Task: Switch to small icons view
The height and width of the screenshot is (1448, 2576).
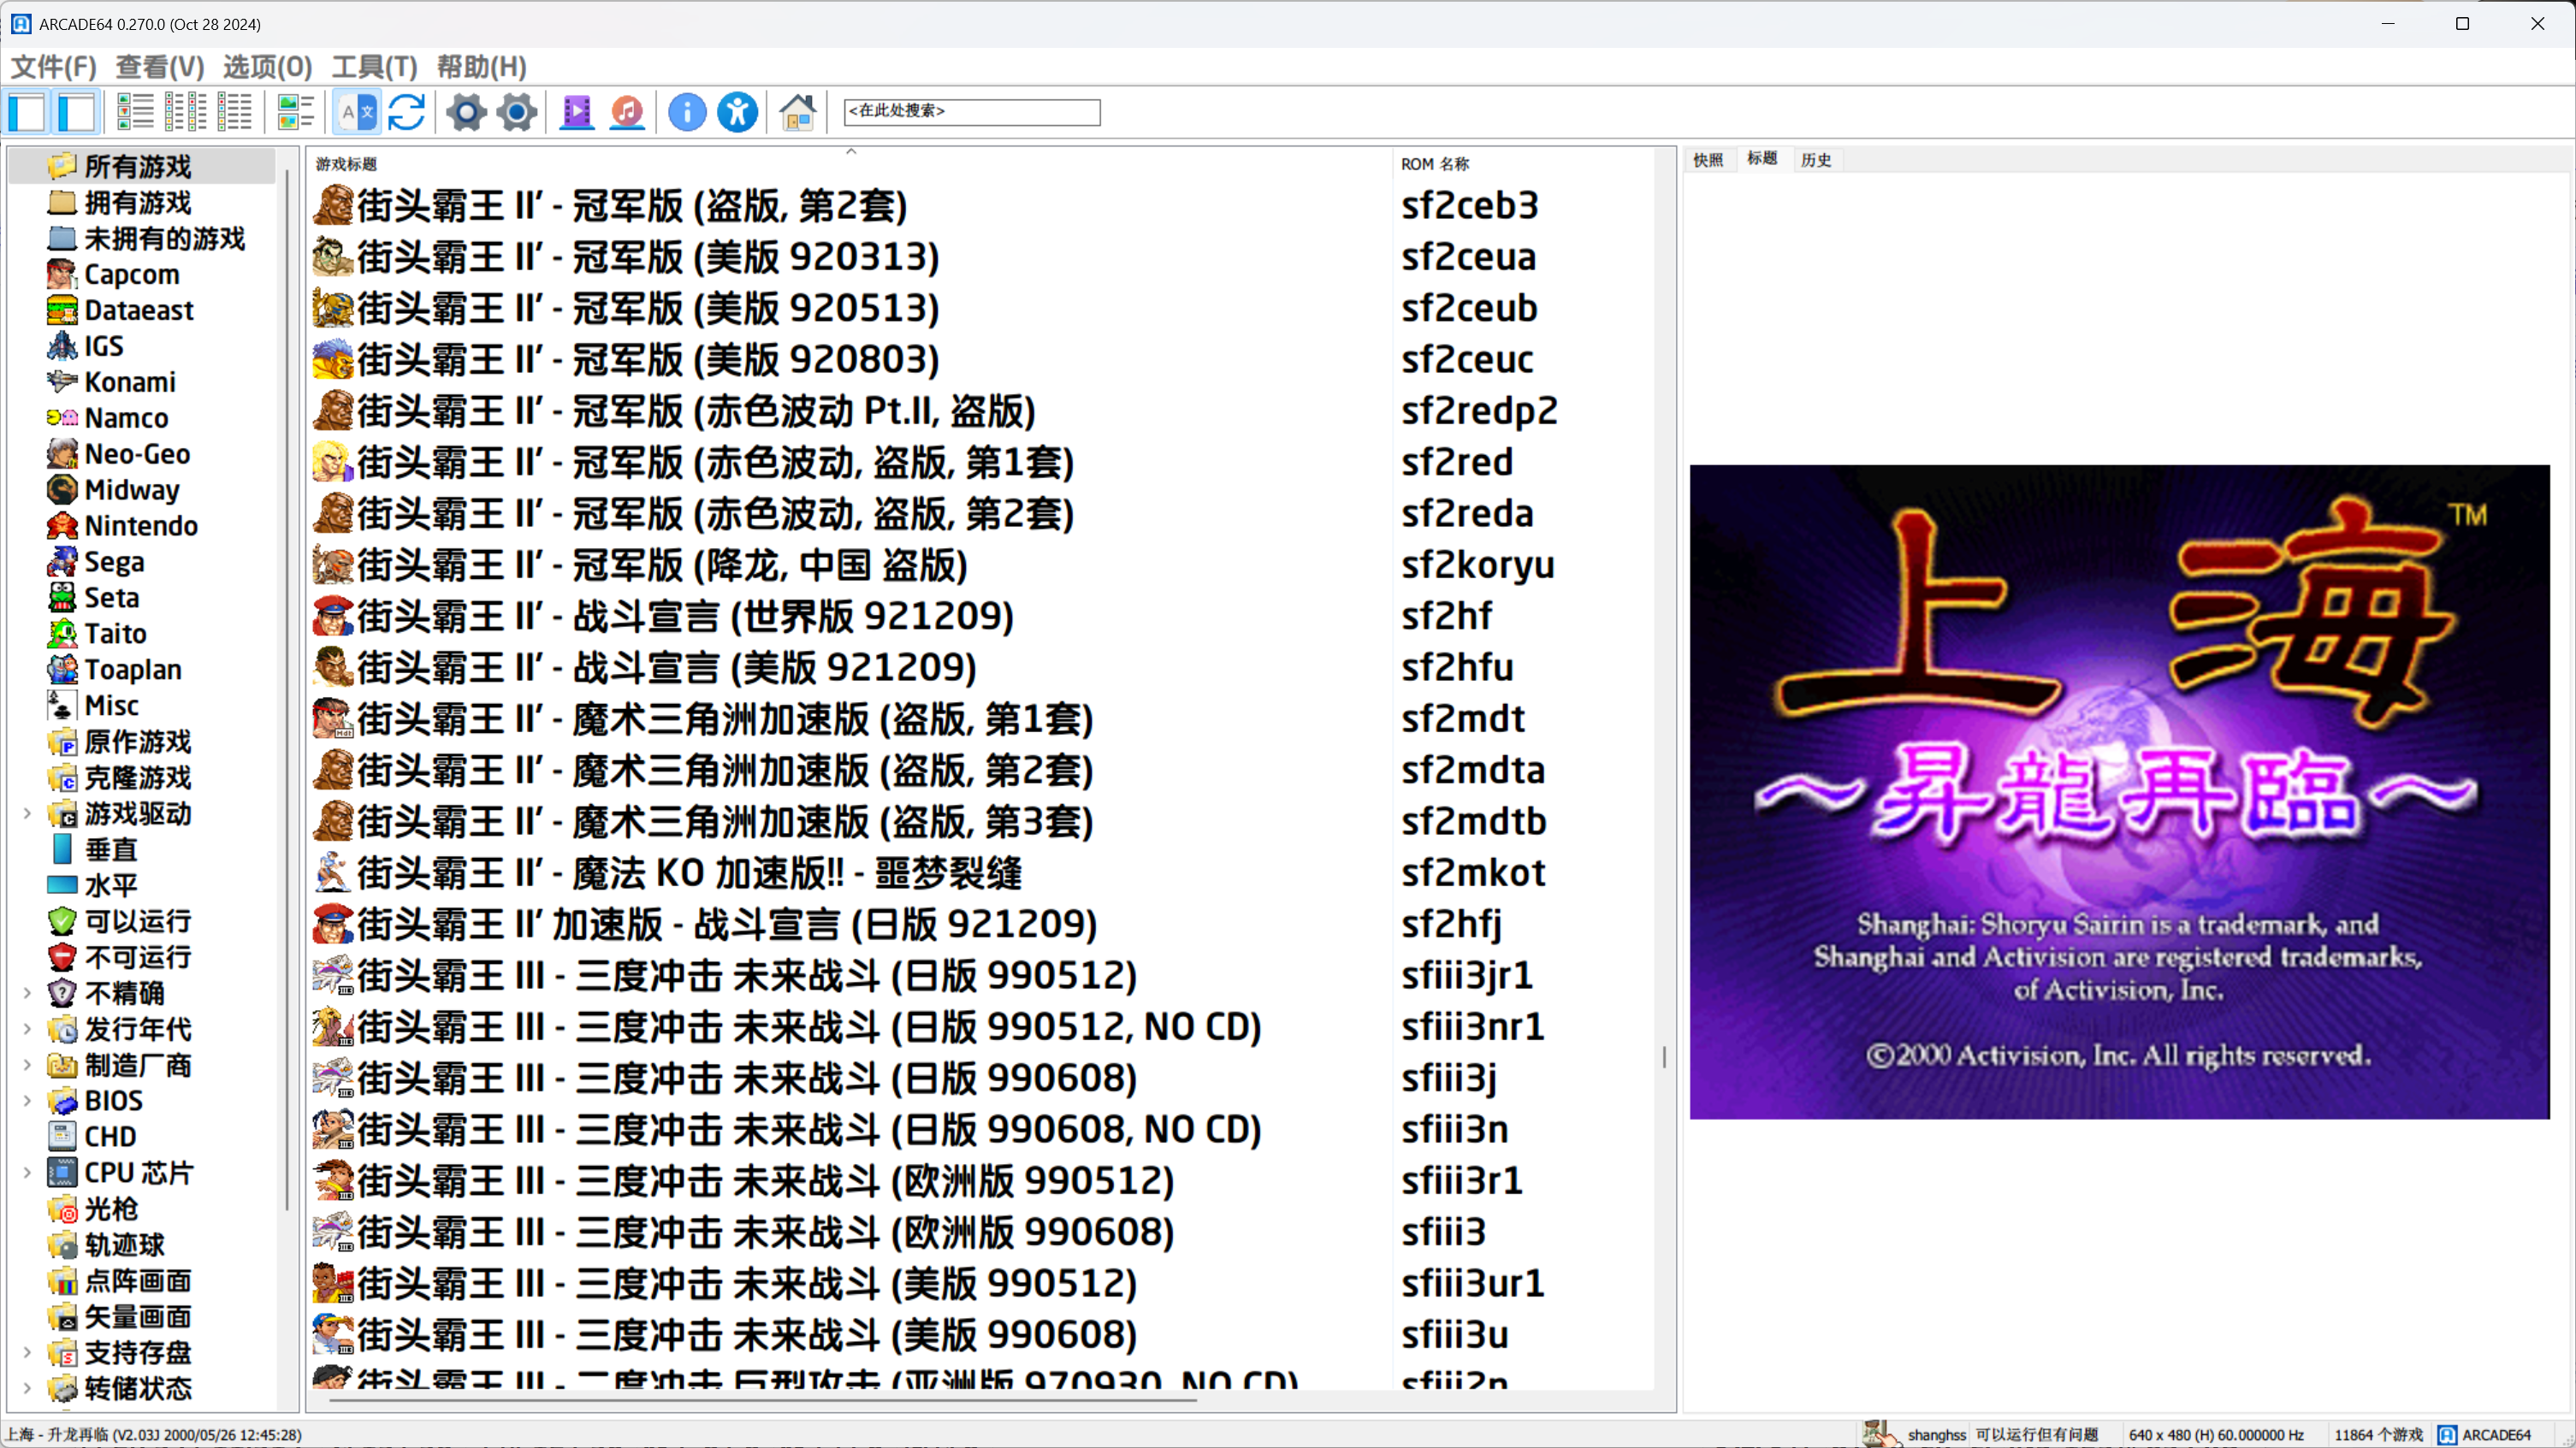Action: tap(185, 112)
